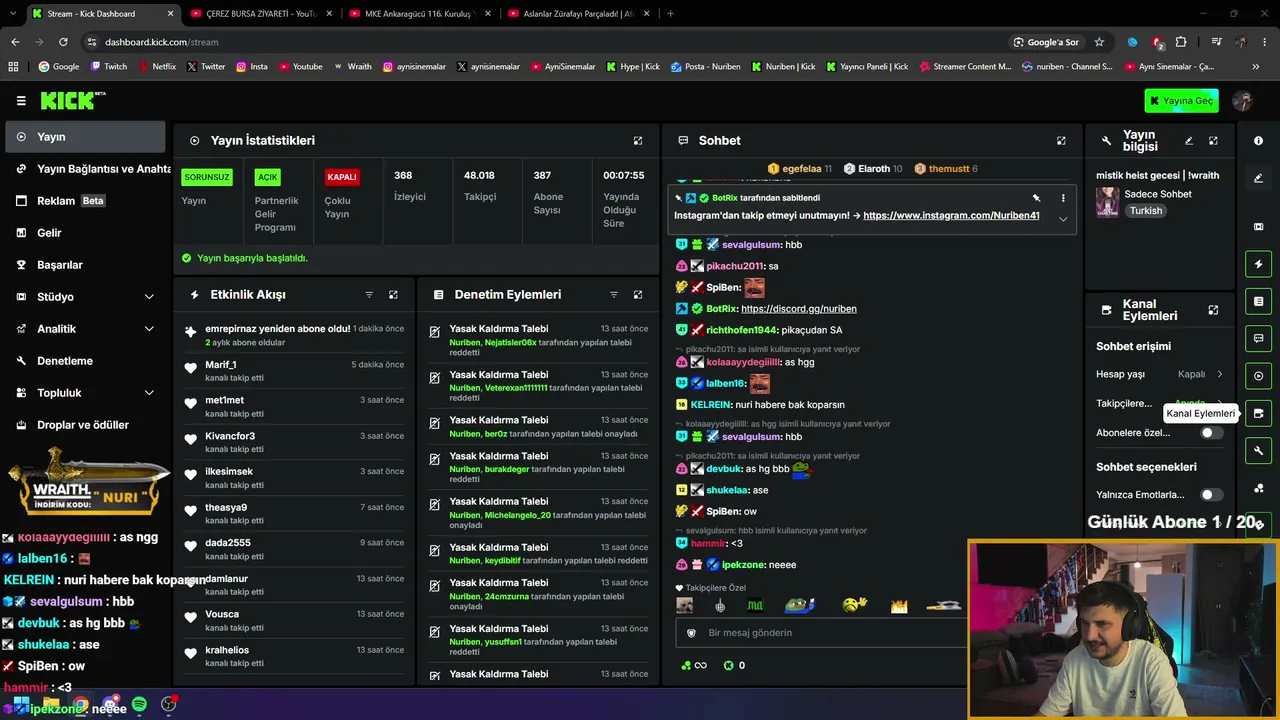Viewport: 1280px width, 720px height.
Task: Click the Kanal Eylemleri icon in right rail
Action: point(1258,413)
